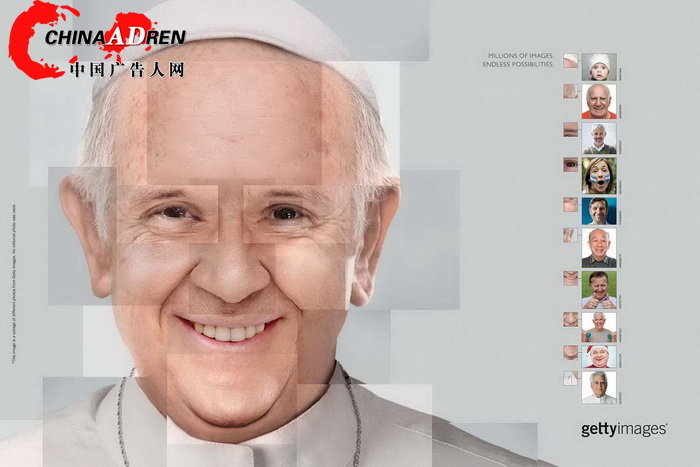The width and height of the screenshot is (700, 467).
Task: Select the bald man in orange shirt thumbnail
Action: pyautogui.click(x=599, y=101)
